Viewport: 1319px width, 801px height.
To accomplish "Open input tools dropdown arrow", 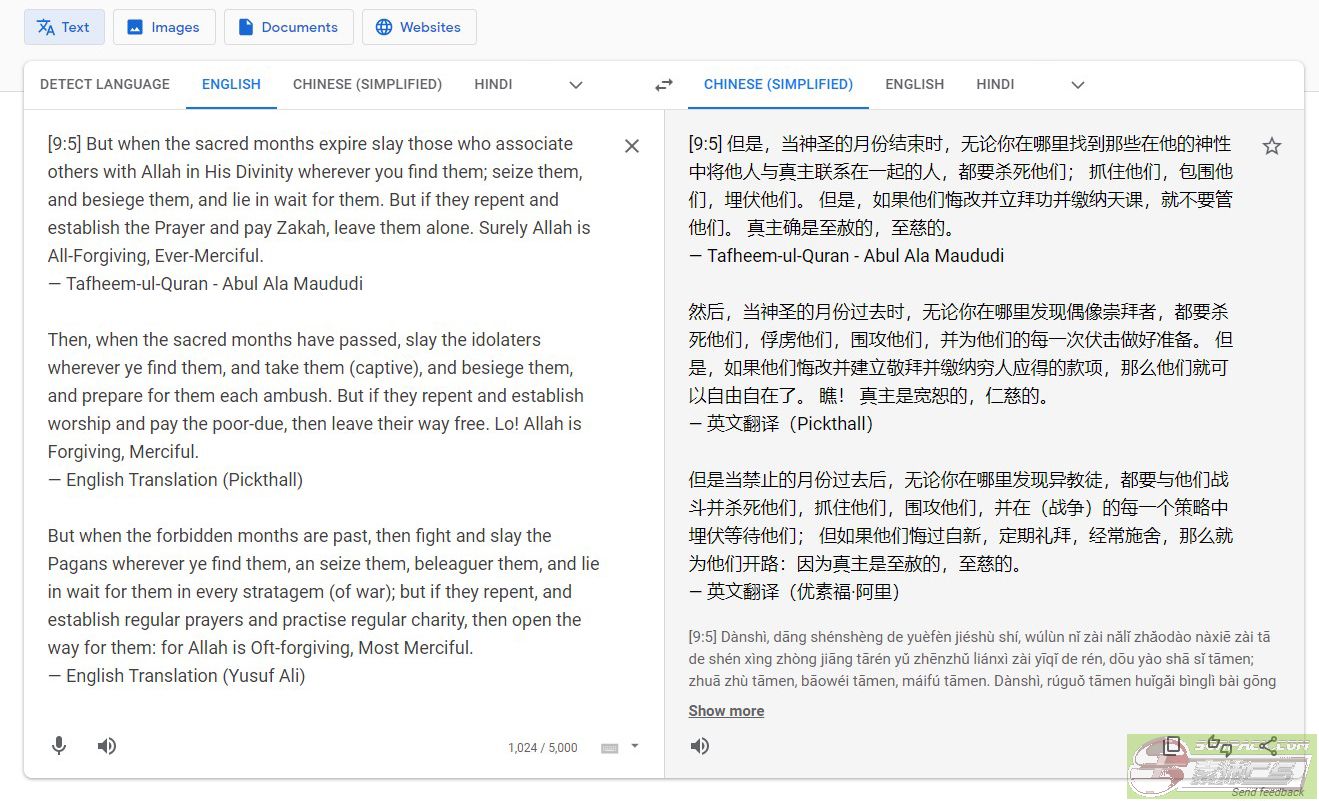I will [x=634, y=746].
